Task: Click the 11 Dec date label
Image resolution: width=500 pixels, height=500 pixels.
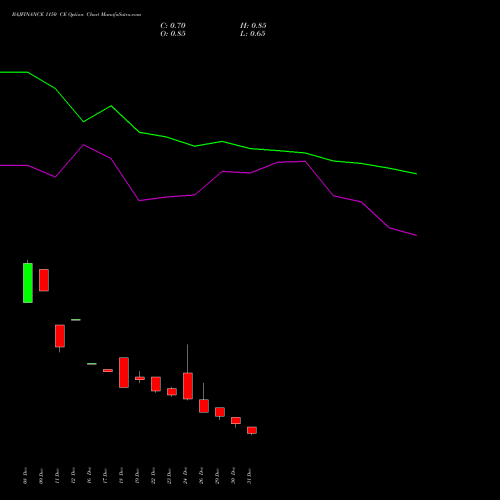Action: pos(58,476)
